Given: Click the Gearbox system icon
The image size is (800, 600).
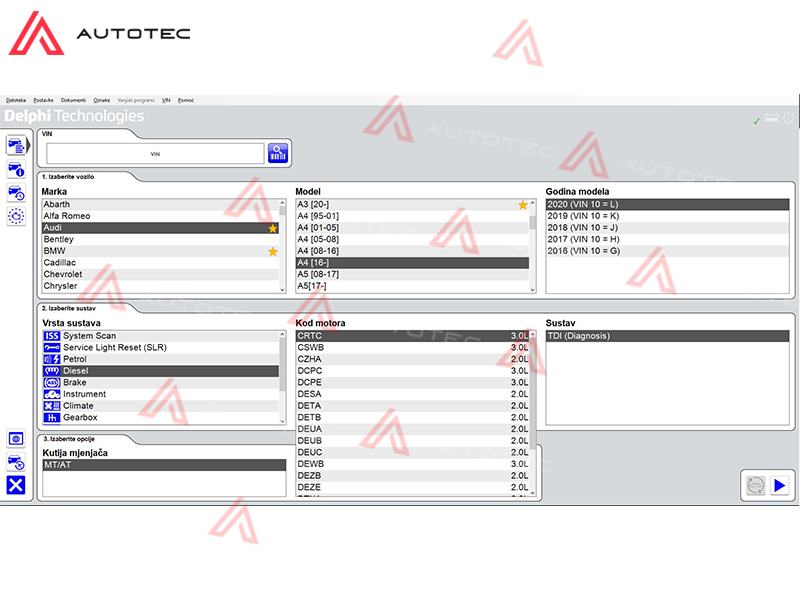Looking at the screenshot, I should tap(52, 418).
